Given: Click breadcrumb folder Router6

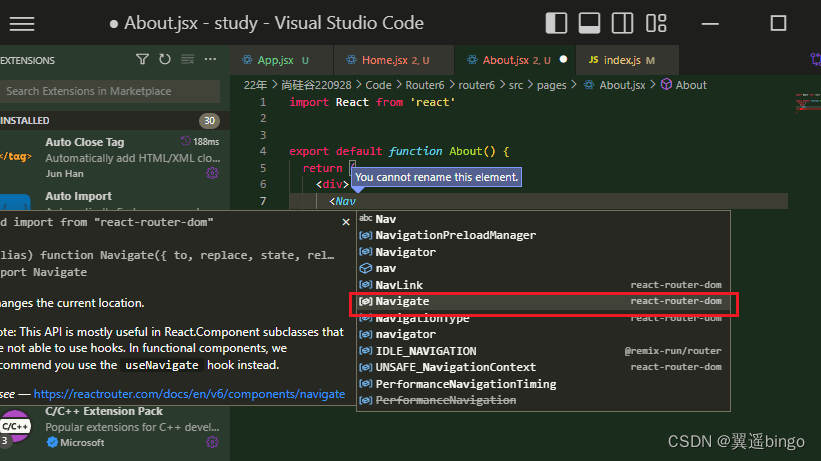Looking at the screenshot, I should (x=425, y=85).
